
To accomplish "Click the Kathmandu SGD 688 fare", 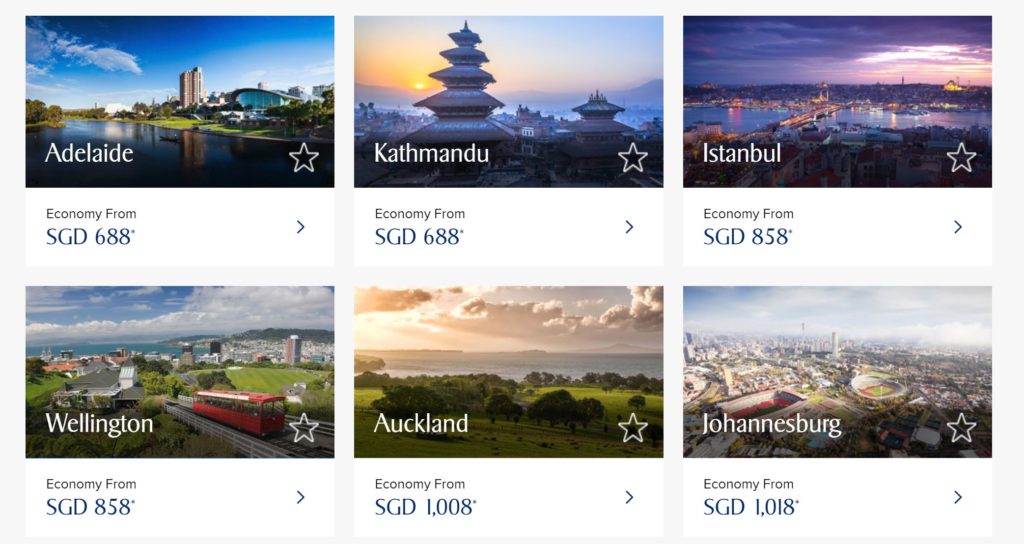I will point(418,237).
